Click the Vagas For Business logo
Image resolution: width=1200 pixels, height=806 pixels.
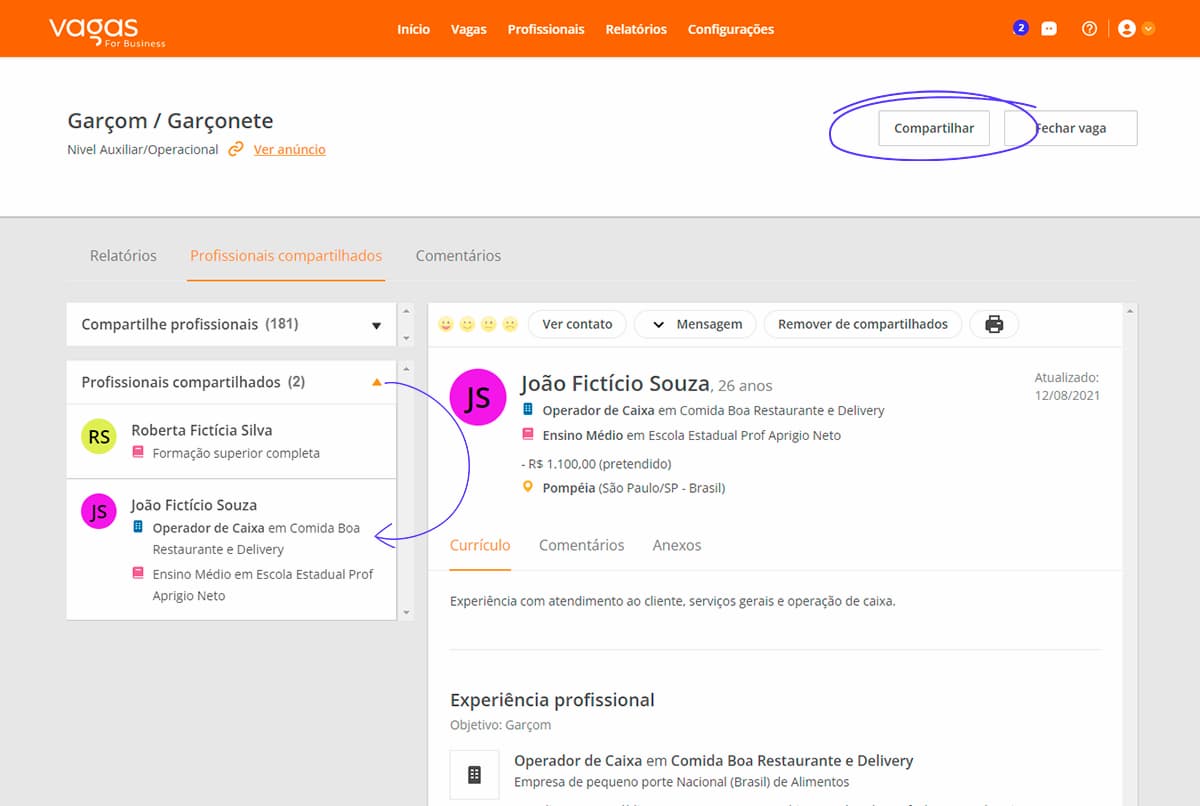pyautogui.click(x=107, y=30)
